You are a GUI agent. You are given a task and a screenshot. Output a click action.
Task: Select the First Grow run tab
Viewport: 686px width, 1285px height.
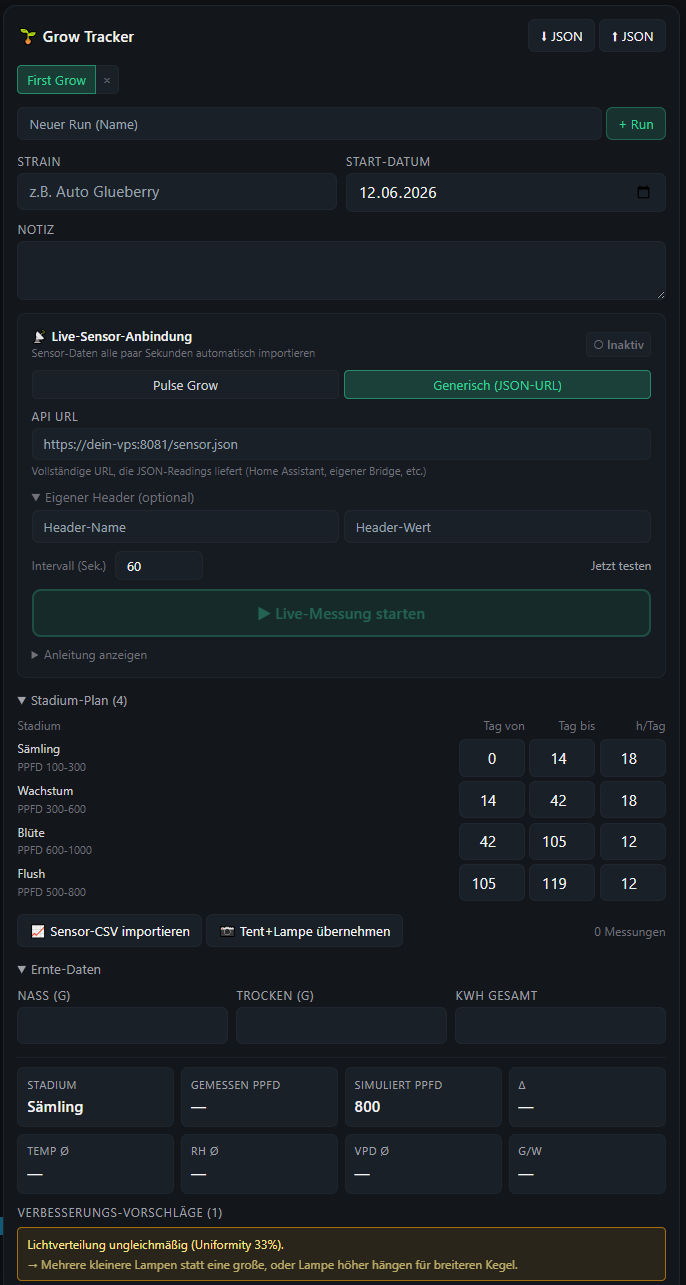pyautogui.click(x=56, y=80)
